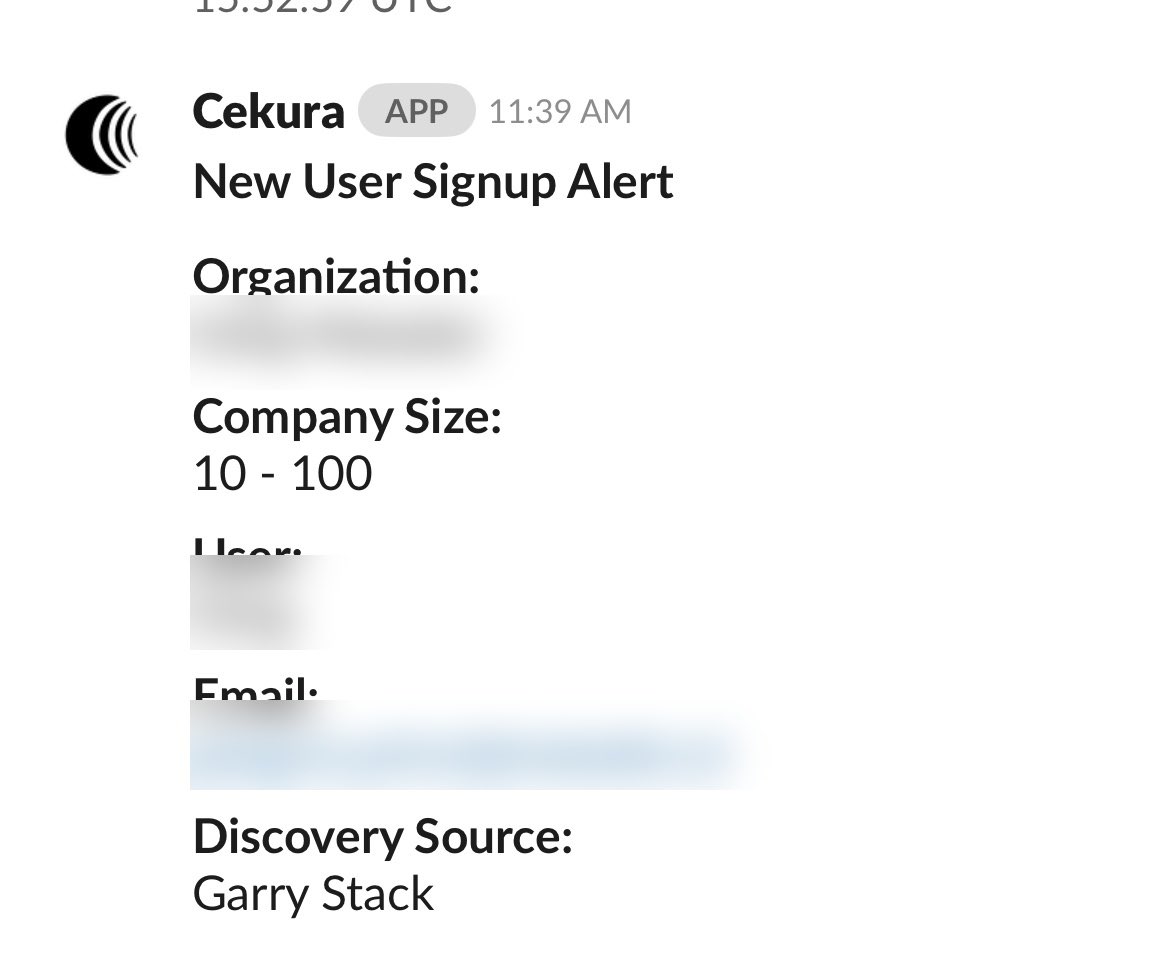Screen dimensions: 1170x964
Task: Click the 'Discovery Source:' label
Action: (383, 836)
